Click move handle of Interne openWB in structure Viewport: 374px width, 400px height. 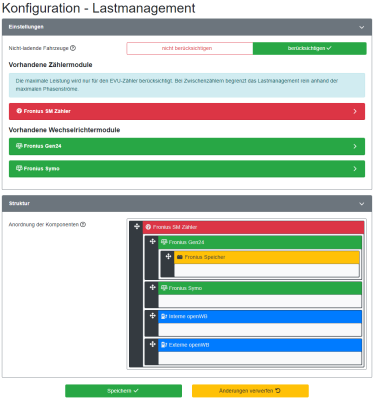[152, 316]
